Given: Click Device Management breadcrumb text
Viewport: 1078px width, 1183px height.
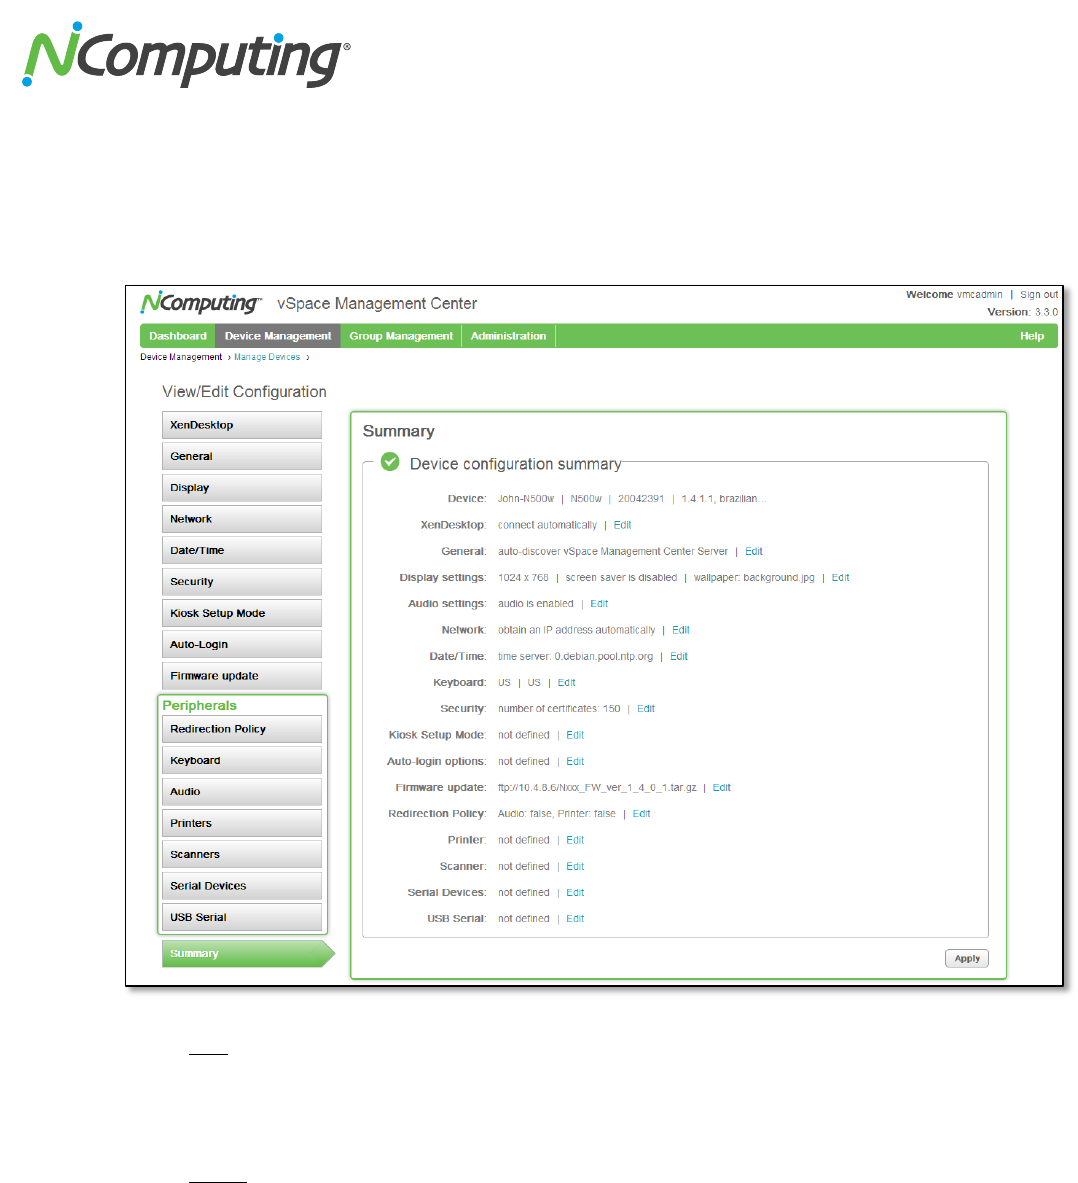Looking at the screenshot, I should coord(181,357).
